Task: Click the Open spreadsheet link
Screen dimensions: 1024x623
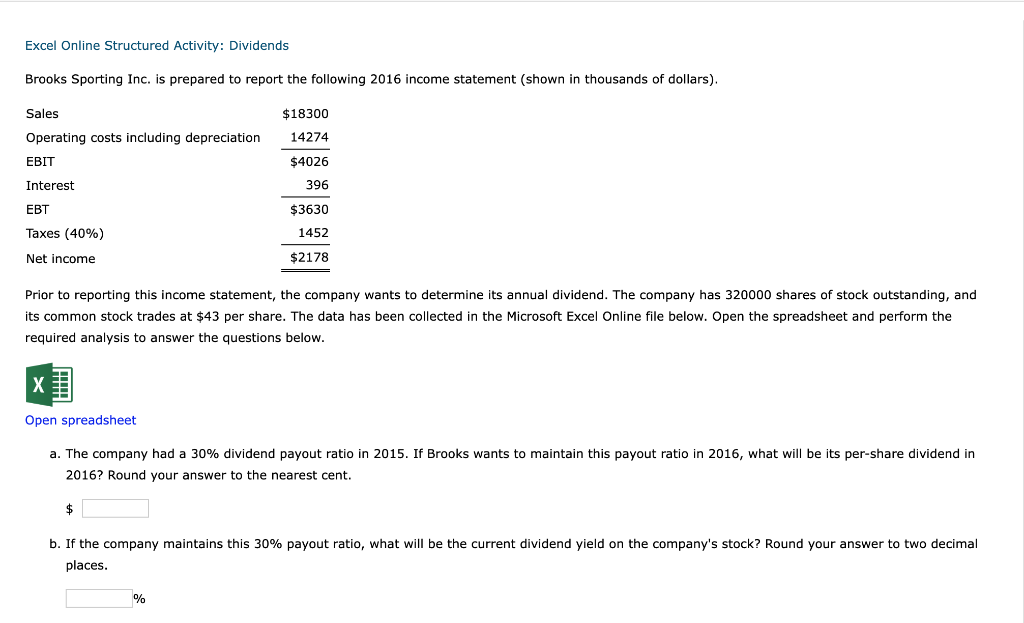Action: 80,420
